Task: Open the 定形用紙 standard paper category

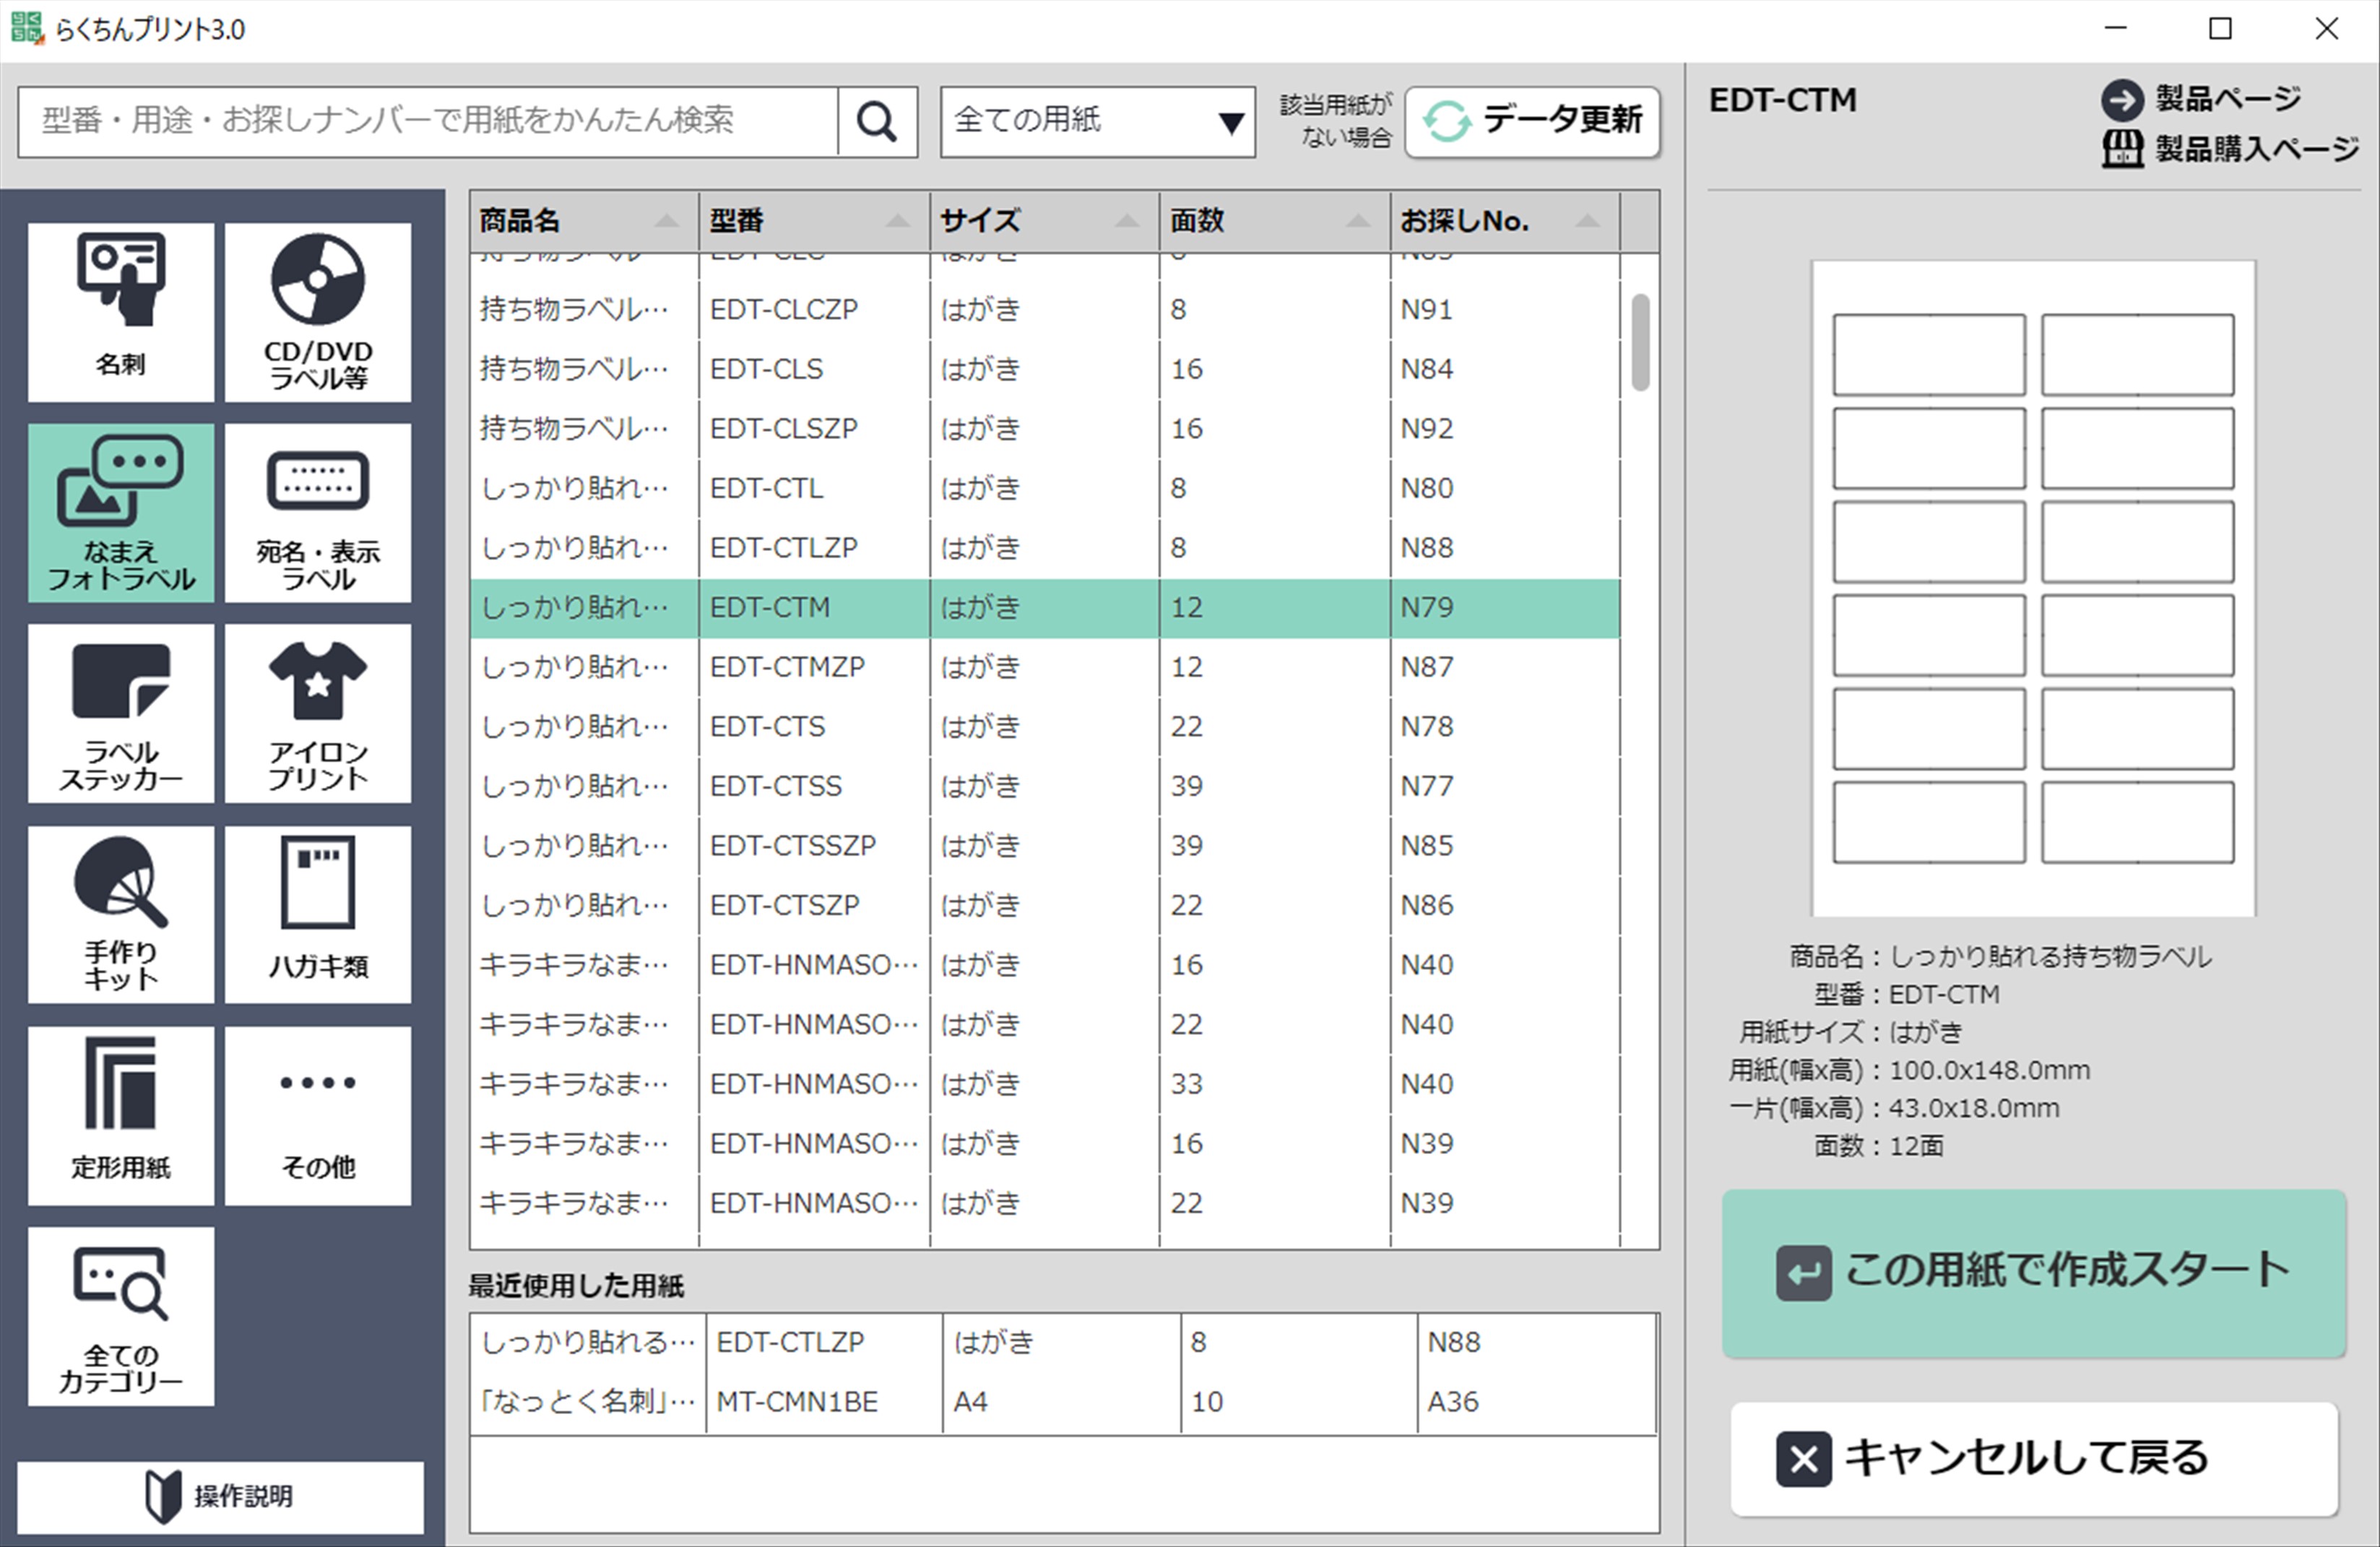Action: (x=121, y=1115)
